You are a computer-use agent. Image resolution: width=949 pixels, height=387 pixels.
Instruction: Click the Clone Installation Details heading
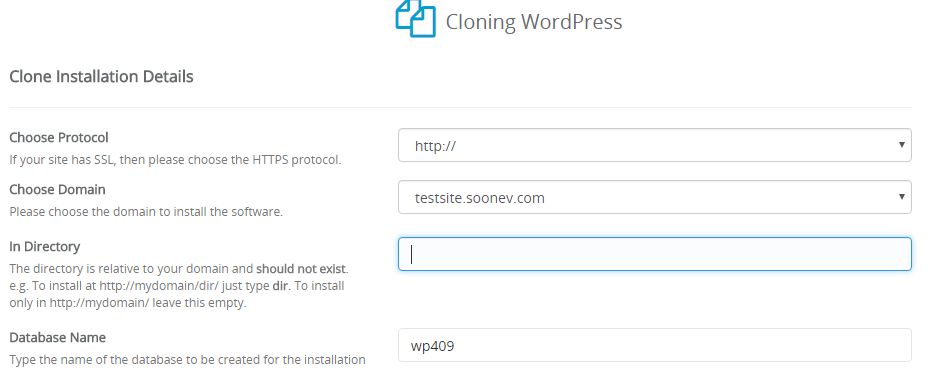[x=101, y=76]
